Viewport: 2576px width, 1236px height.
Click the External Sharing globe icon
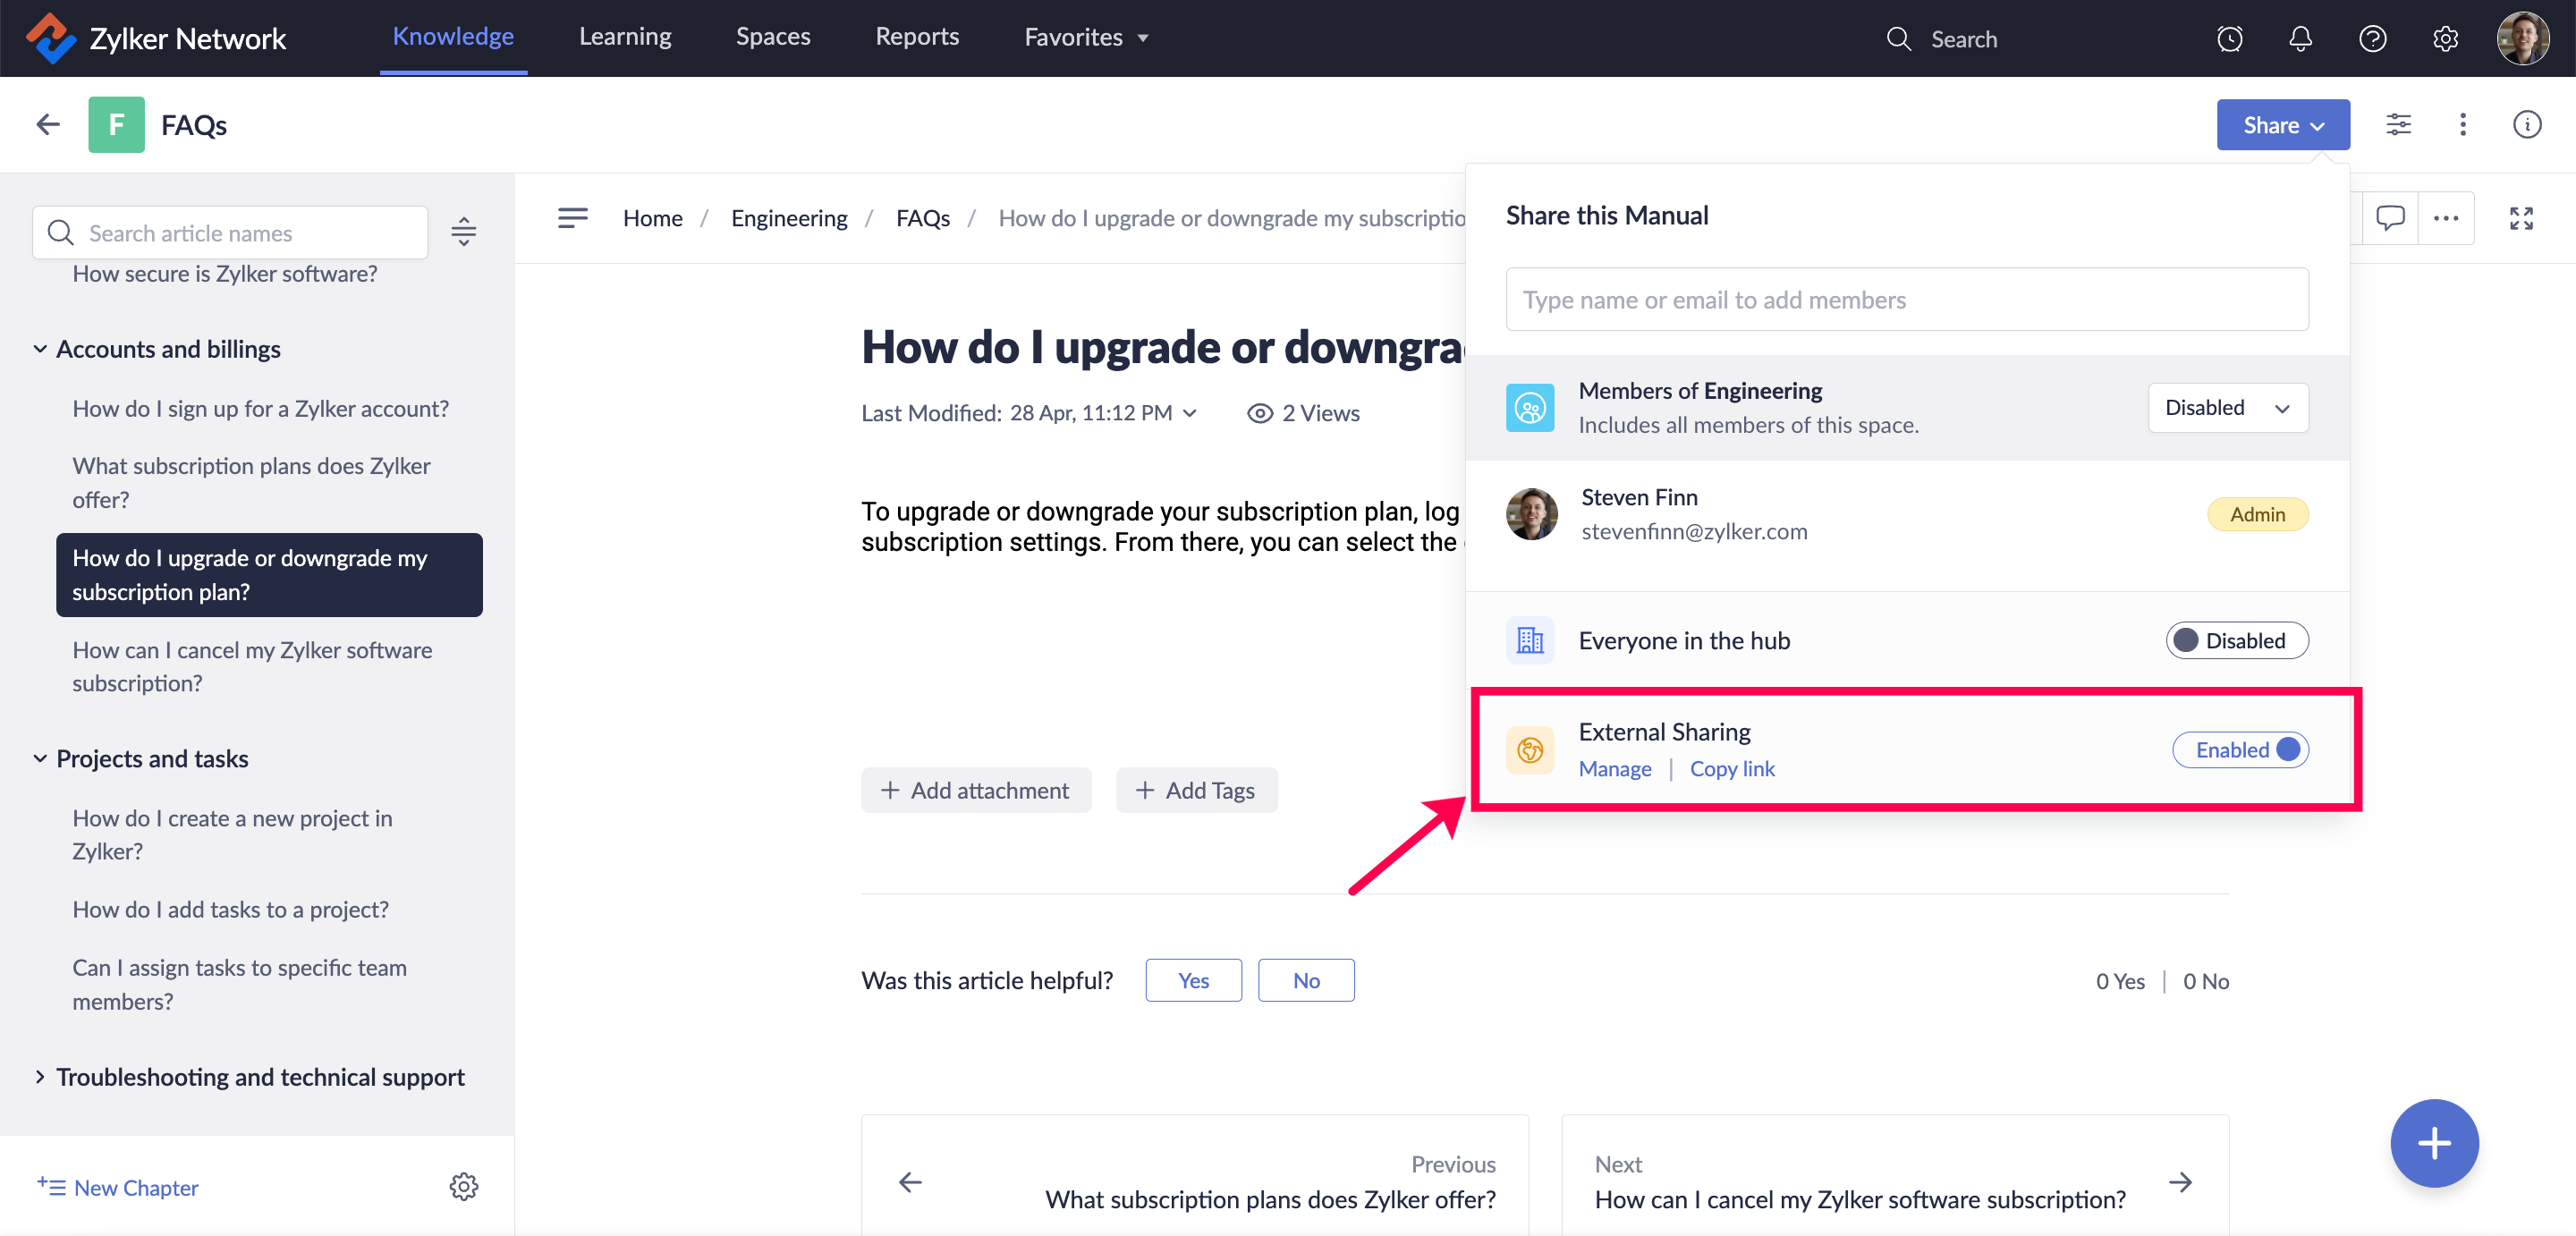tap(1529, 749)
